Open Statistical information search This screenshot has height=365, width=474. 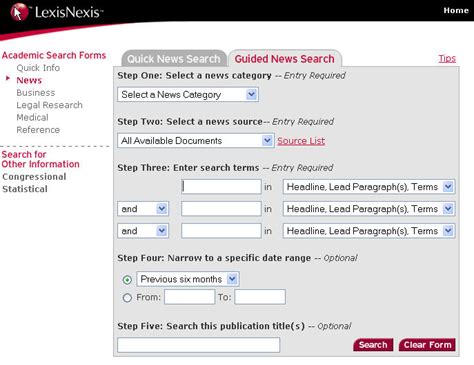25,189
